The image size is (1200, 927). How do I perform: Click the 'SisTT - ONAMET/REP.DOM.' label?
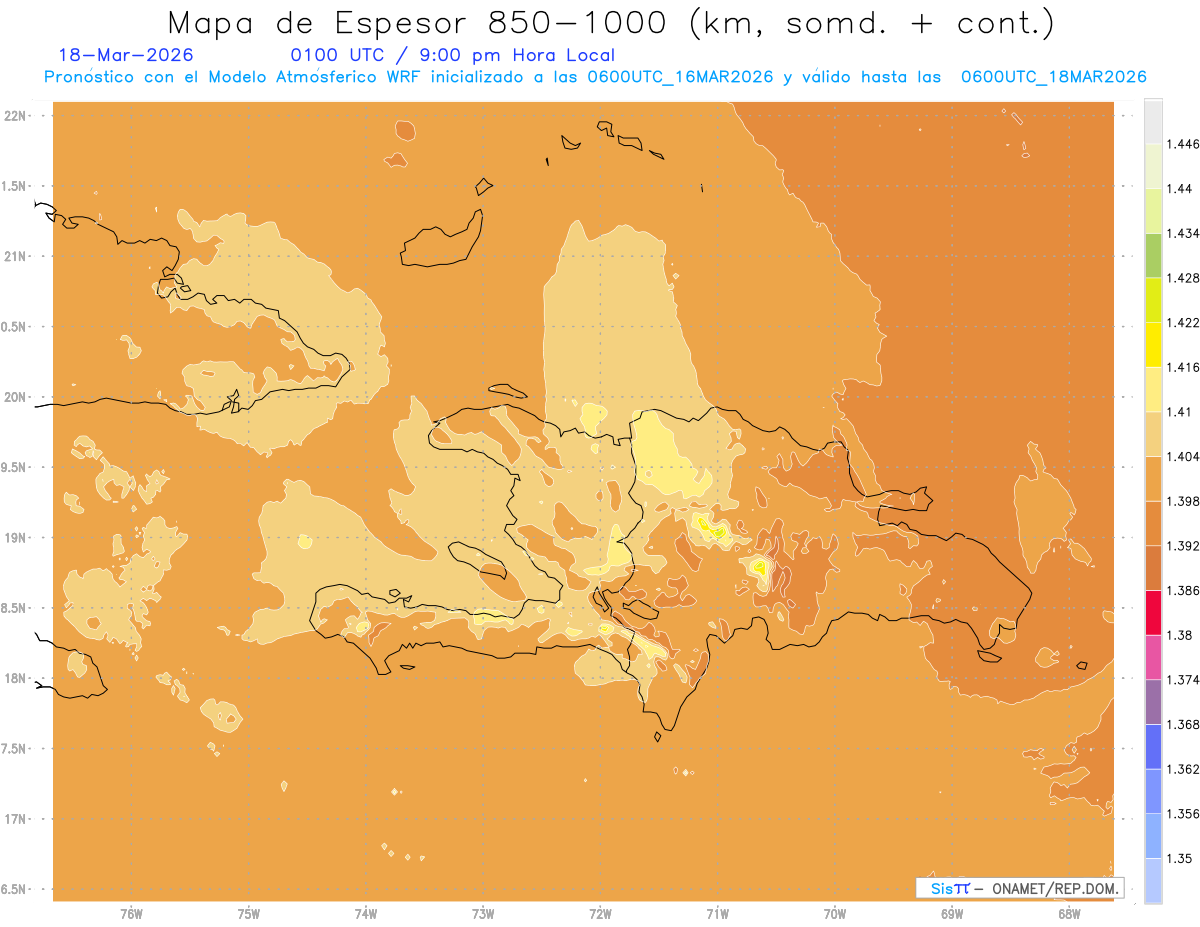pyautogui.click(x=1020, y=888)
